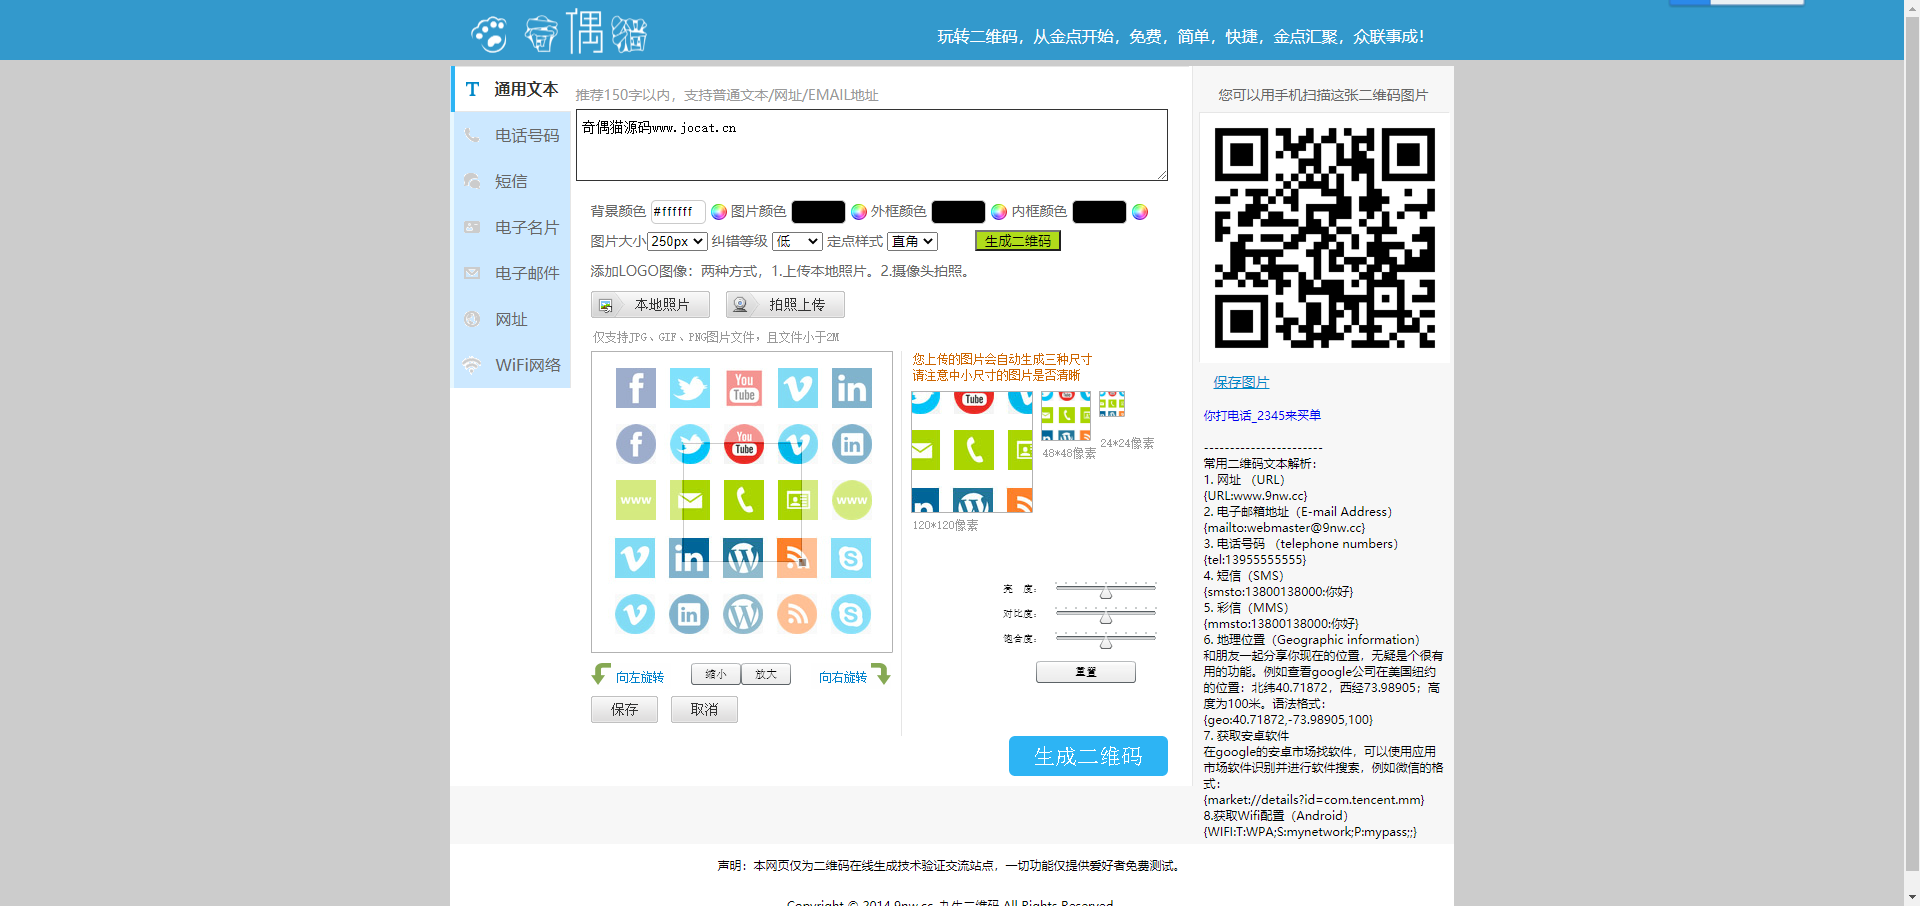Open the 电子邮件 tab
The height and width of the screenshot is (906, 1920).
(512, 273)
